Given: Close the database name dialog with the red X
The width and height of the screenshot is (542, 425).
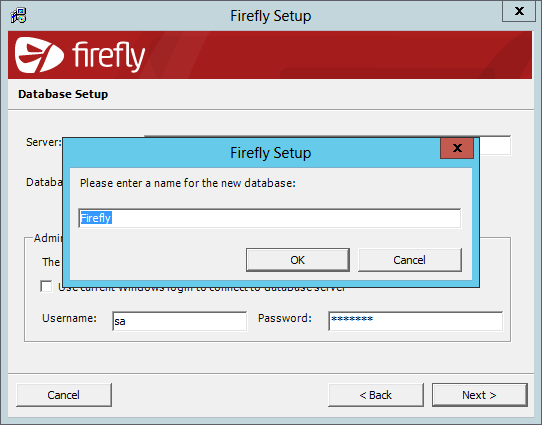Looking at the screenshot, I should click(x=457, y=148).
